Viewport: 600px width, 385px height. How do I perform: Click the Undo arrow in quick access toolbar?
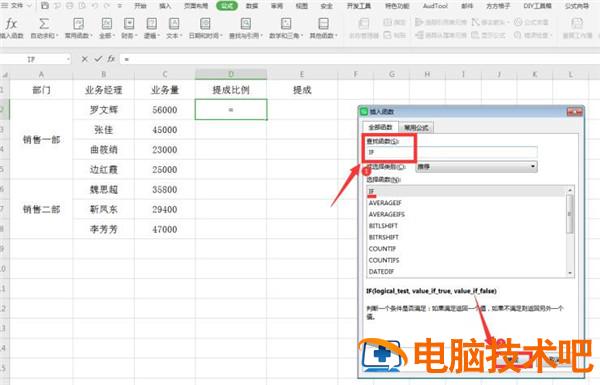[95, 6]
